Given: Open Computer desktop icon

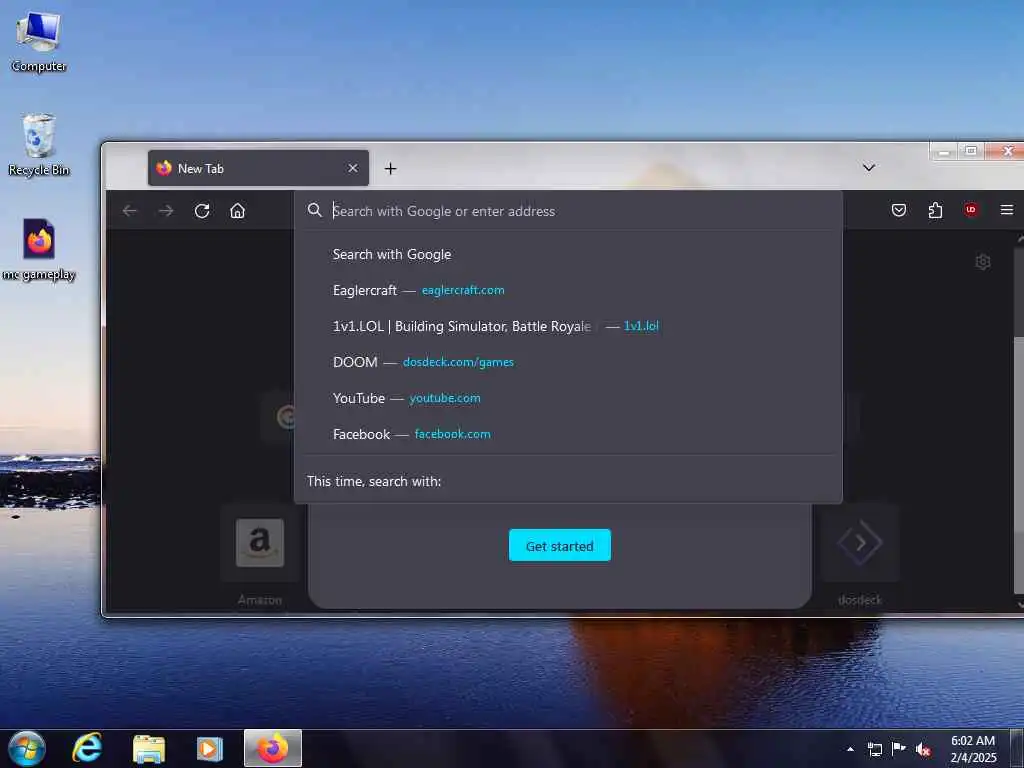Looking at the screenshot, I should [x=39, y=41].
